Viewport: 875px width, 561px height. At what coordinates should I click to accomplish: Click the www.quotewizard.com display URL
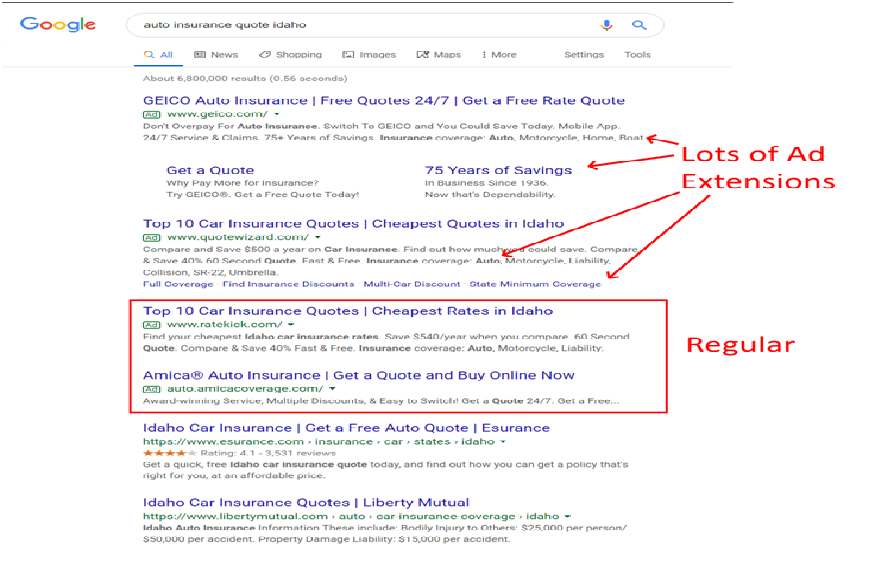click(x=238, y=238)
